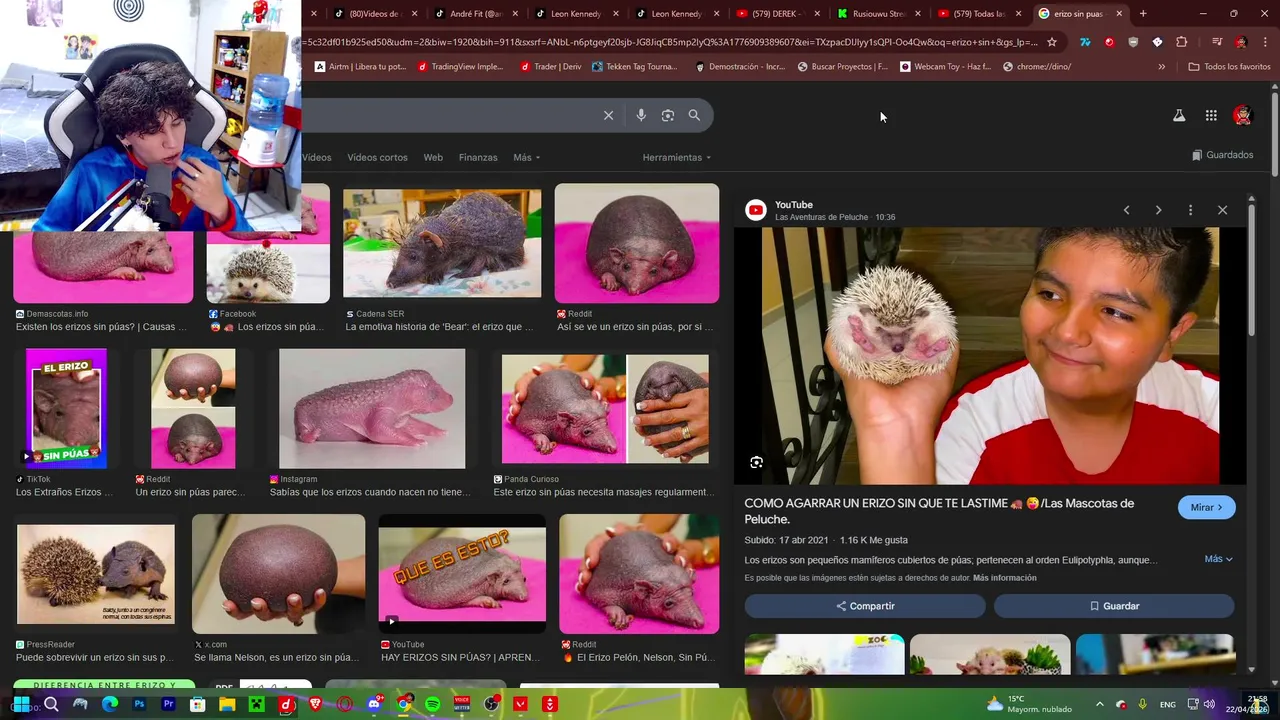Open Google Lens image search icon
This screenshot has height=720, width=1280.
click(x=668, y=115)
